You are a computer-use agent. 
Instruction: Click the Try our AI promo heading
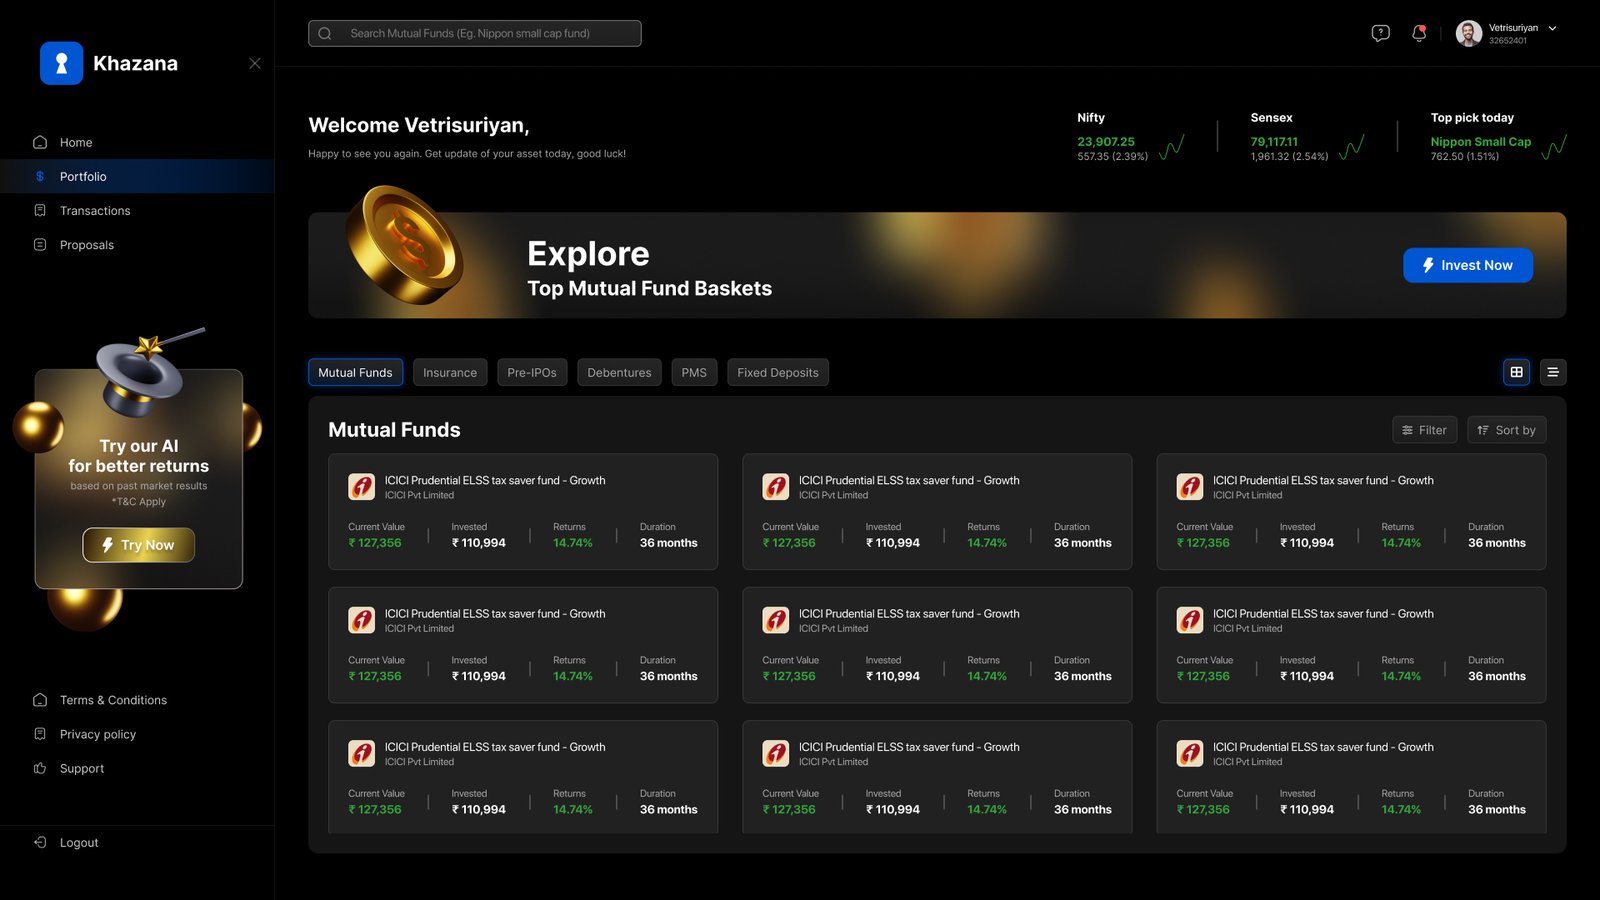pyautogui.click(x=139, y=456)
